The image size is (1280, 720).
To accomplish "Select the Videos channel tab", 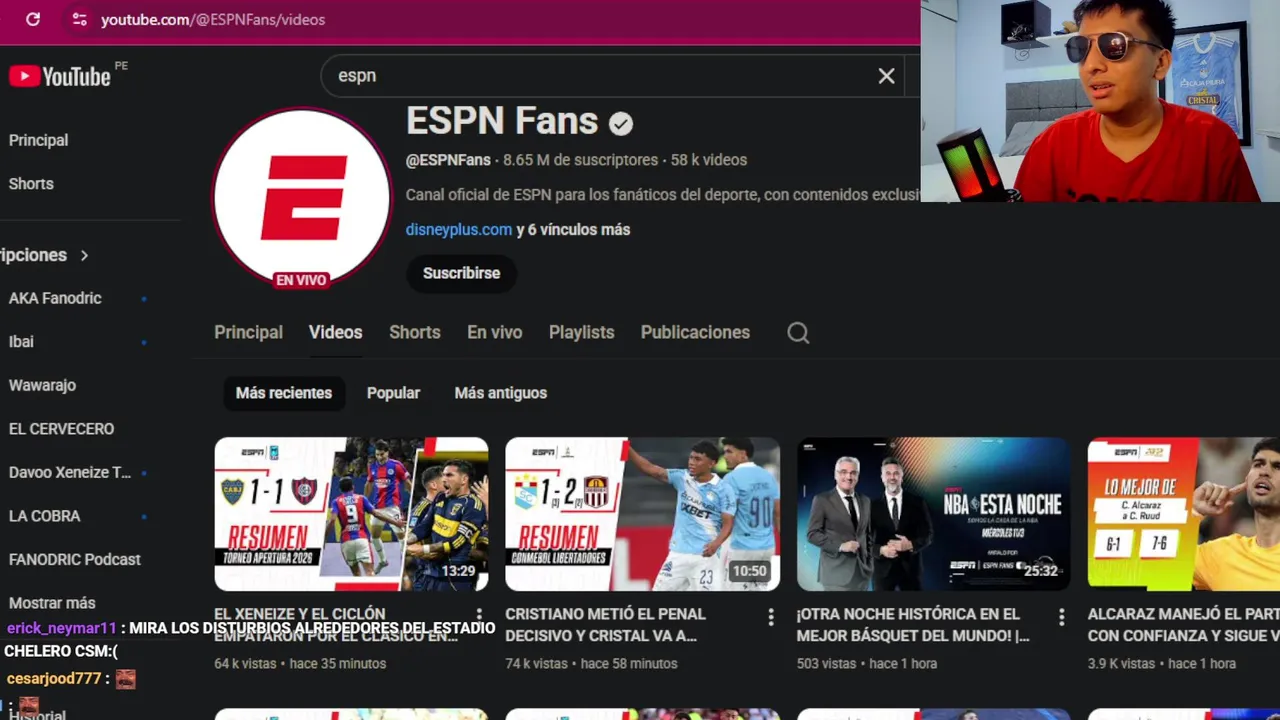I will coord(335,332).
